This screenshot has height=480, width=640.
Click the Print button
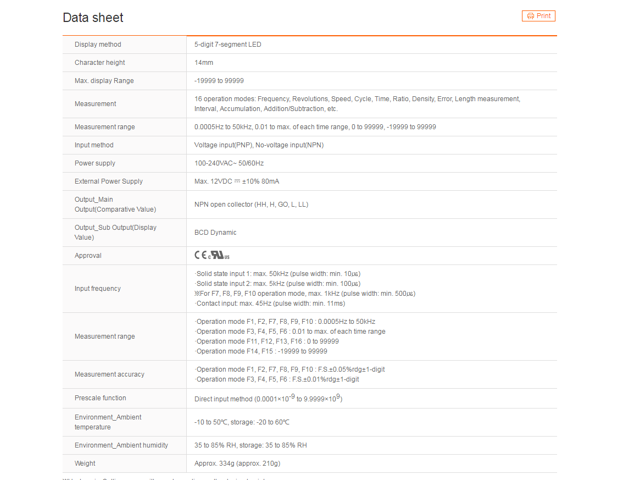[x=538, y=16]
